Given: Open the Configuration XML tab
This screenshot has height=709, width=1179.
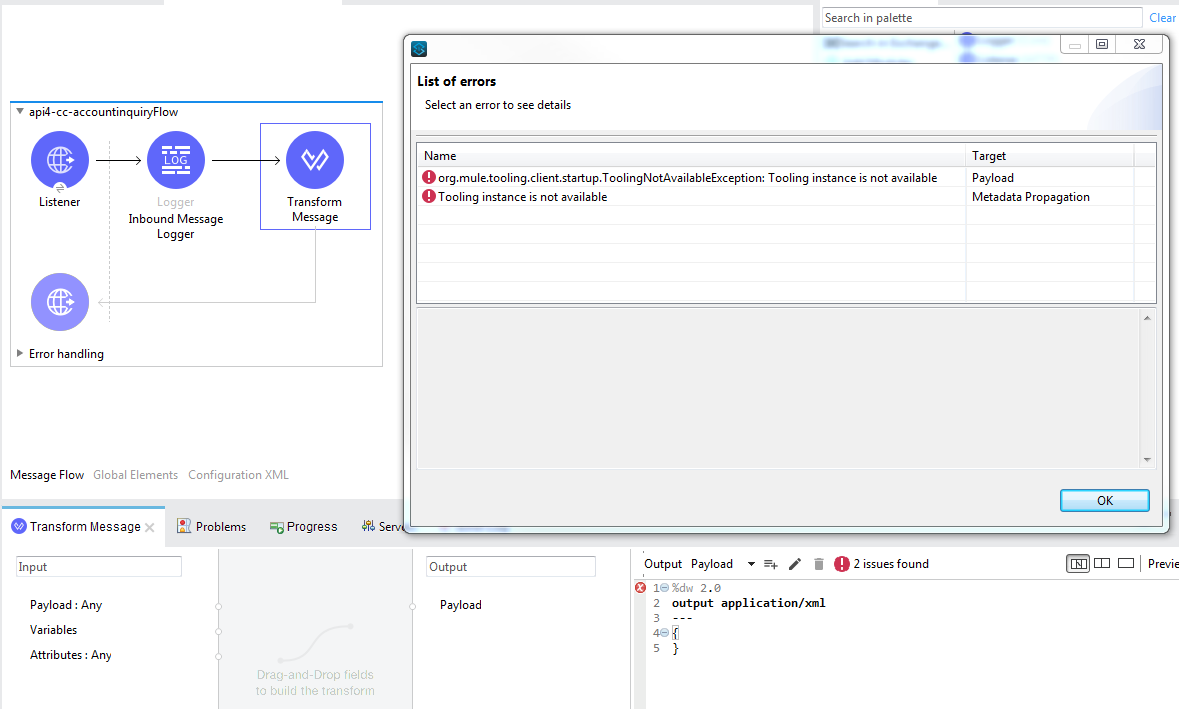Looking at the screenshot, I should [x=238, y=474].
